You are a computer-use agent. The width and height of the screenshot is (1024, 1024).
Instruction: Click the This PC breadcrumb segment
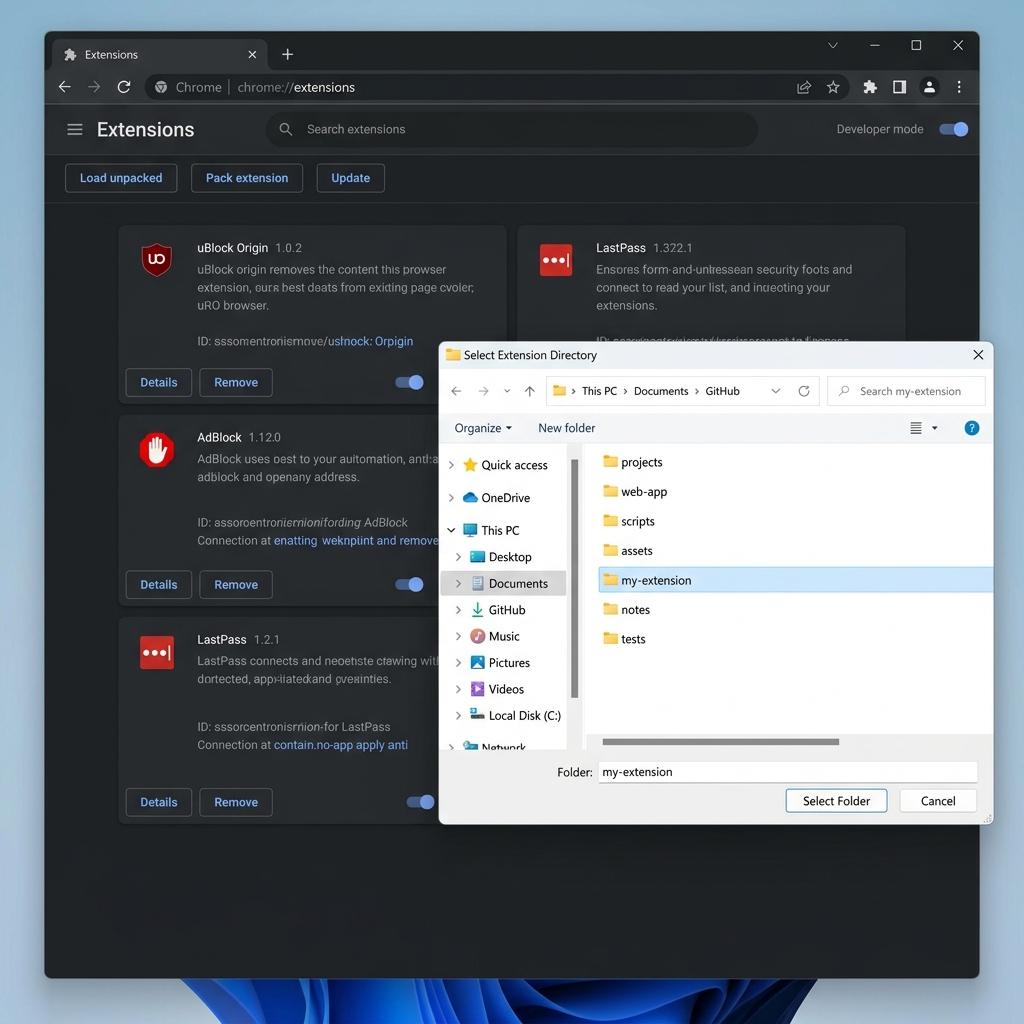click(600, 391)
